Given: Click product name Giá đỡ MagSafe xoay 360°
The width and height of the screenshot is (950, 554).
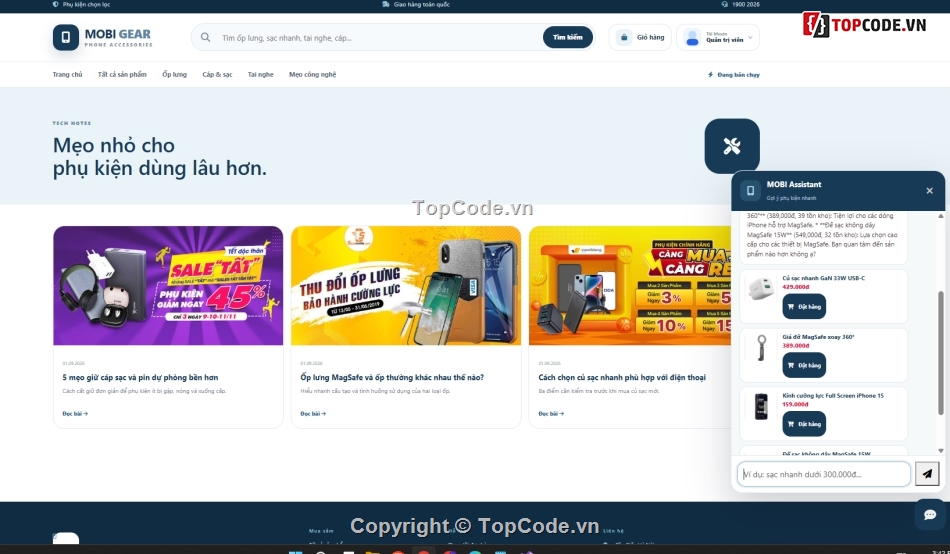Looking at the screenshot, I should [x=818, y=337].
